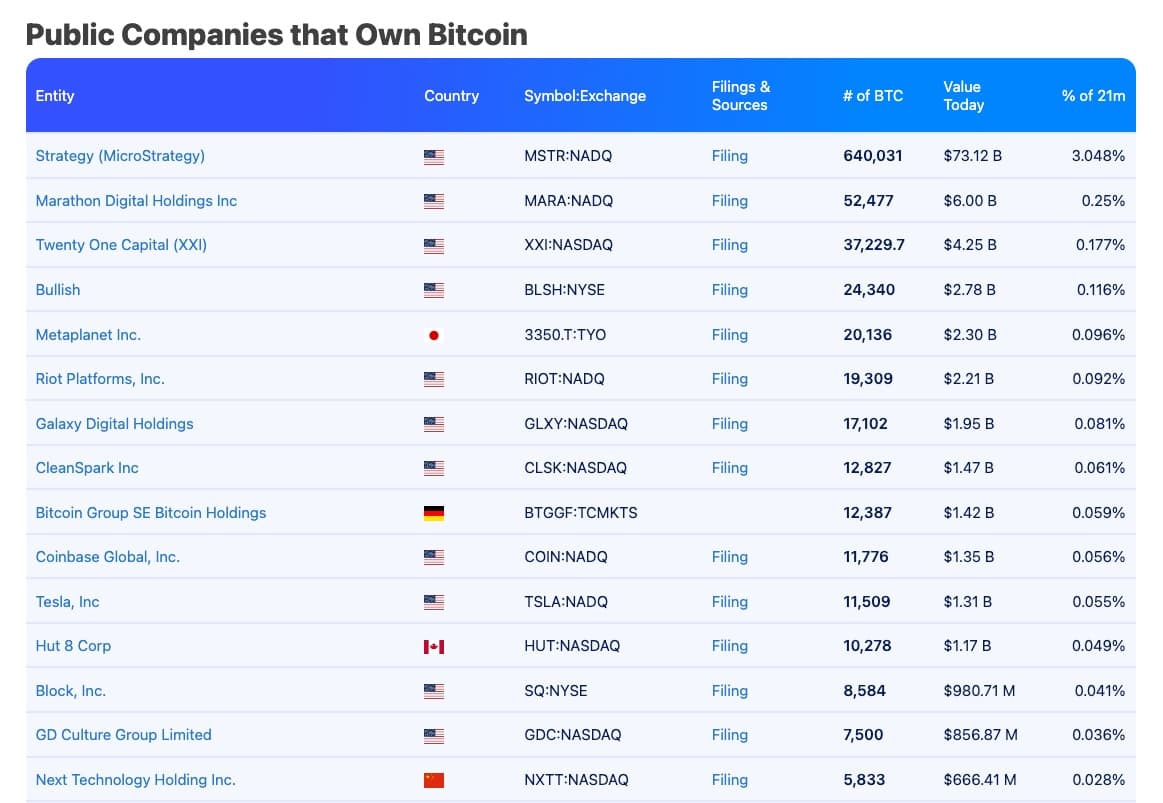Image resolution: width=1163 pixels, height=803 pixels.
Task: Open Twenty One Capital (XXI) page
Action: [121, 245]
